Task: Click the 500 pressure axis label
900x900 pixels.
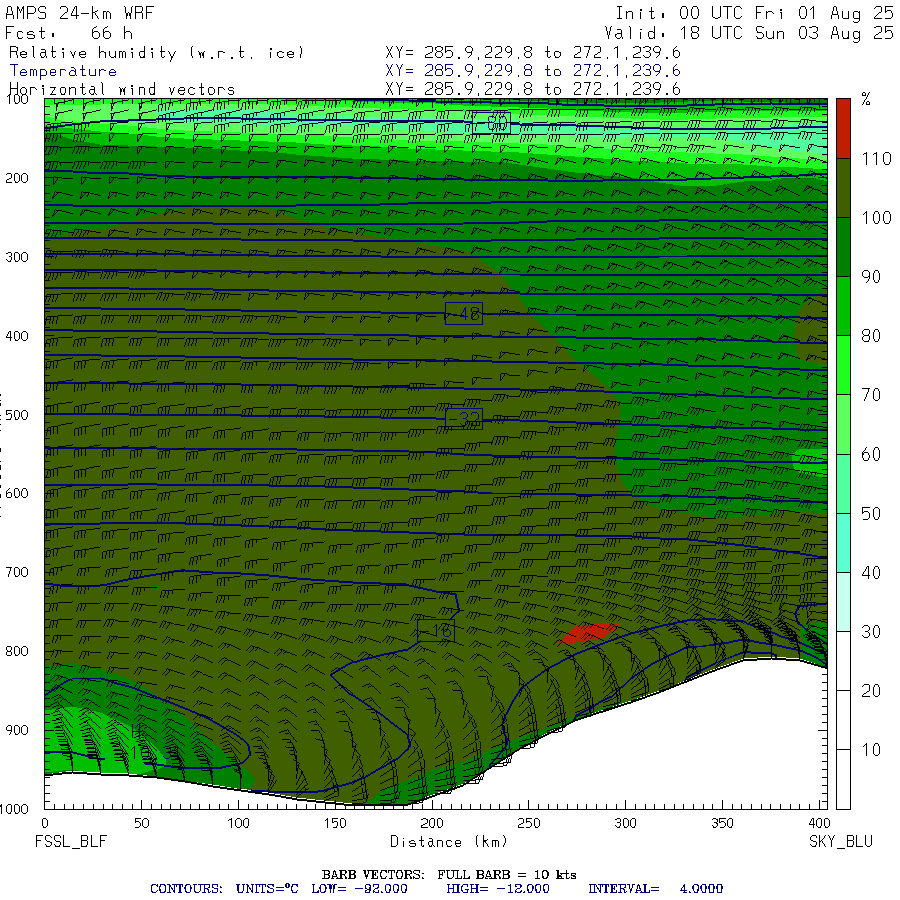Action: pos(17,415)
